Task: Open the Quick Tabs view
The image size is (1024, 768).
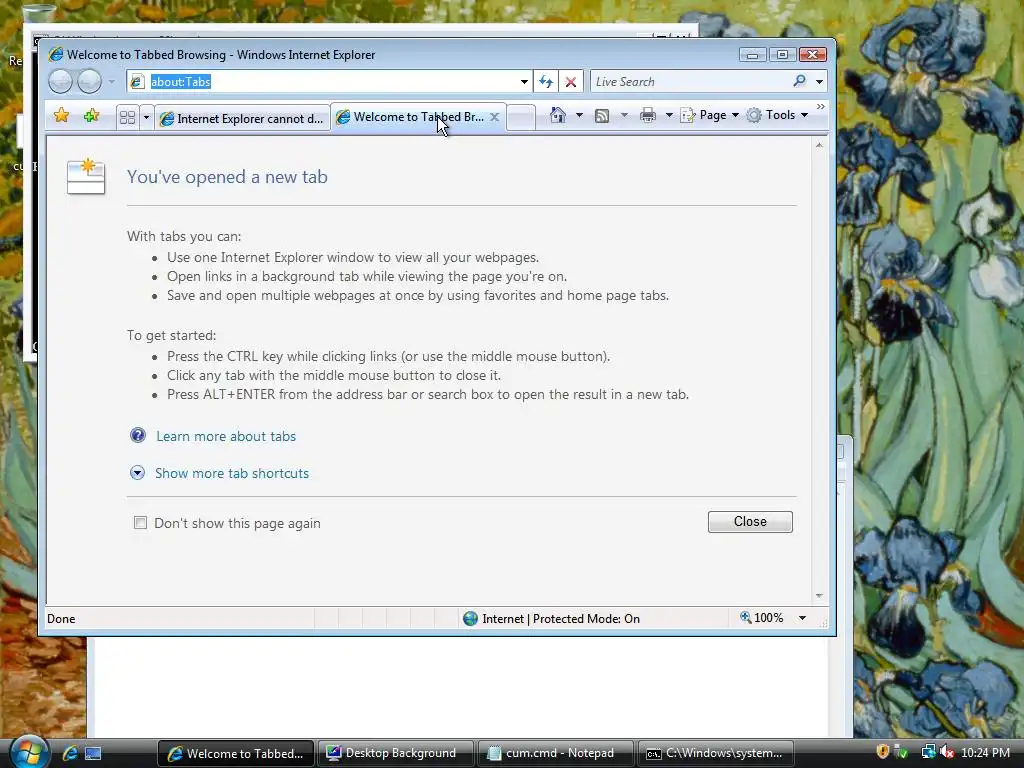Action: (127, 118)
